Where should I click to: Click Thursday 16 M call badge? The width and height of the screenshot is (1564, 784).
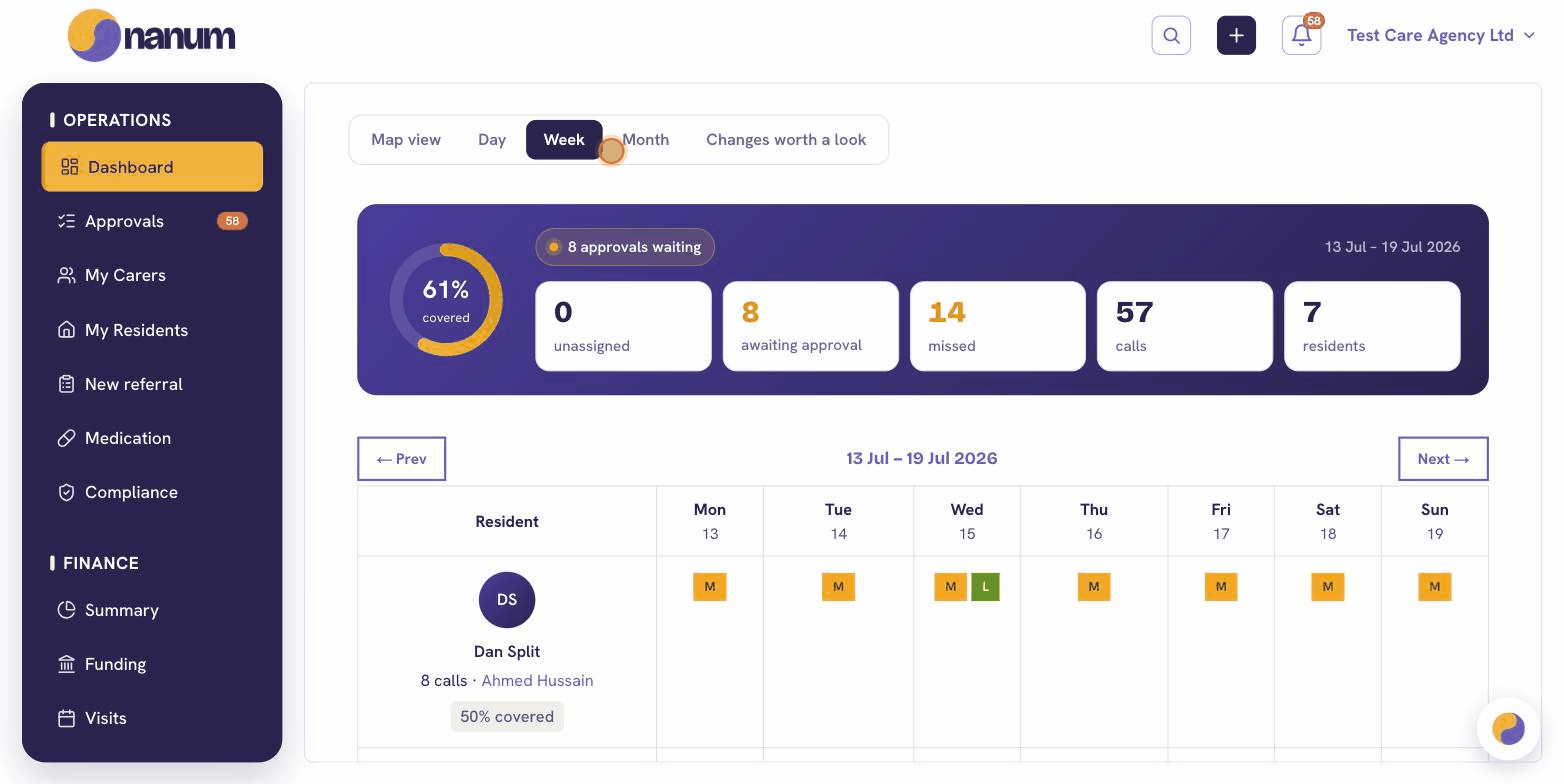pyautogui.click(x=1094, y=586)
